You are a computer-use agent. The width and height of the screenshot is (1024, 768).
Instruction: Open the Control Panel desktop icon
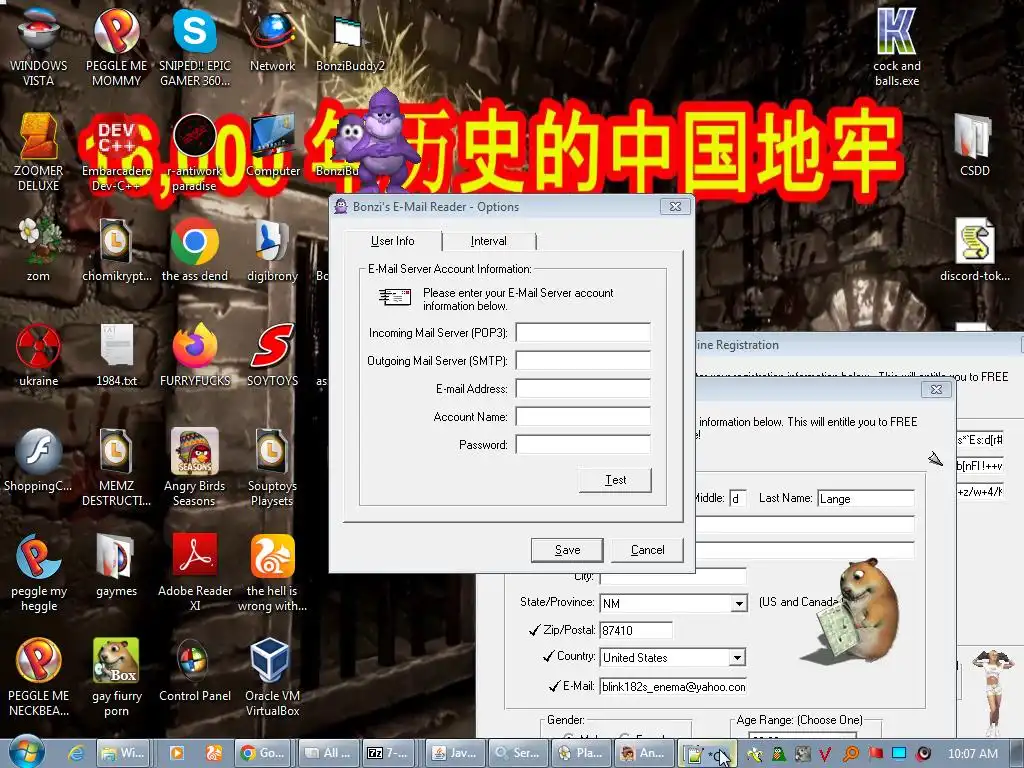(x=195, y=670)
